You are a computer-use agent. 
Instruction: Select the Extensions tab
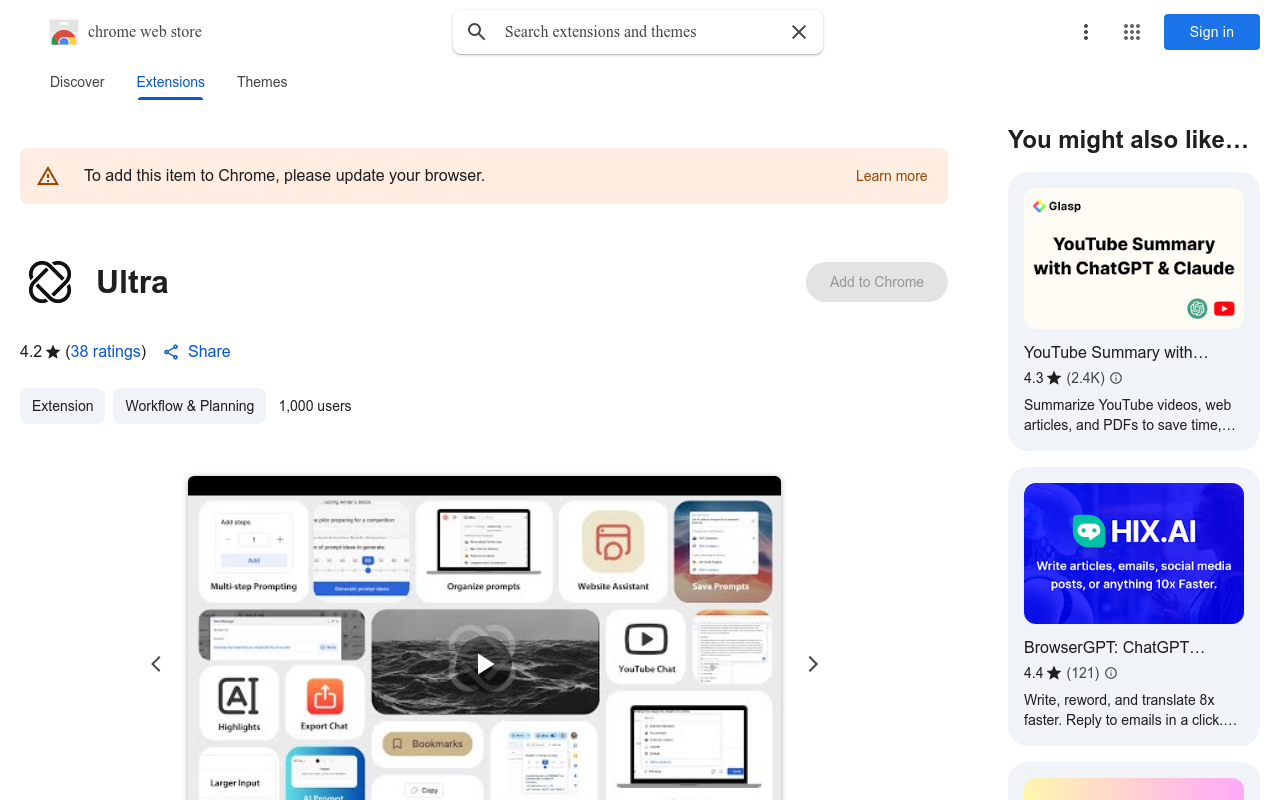pos(171,82)
